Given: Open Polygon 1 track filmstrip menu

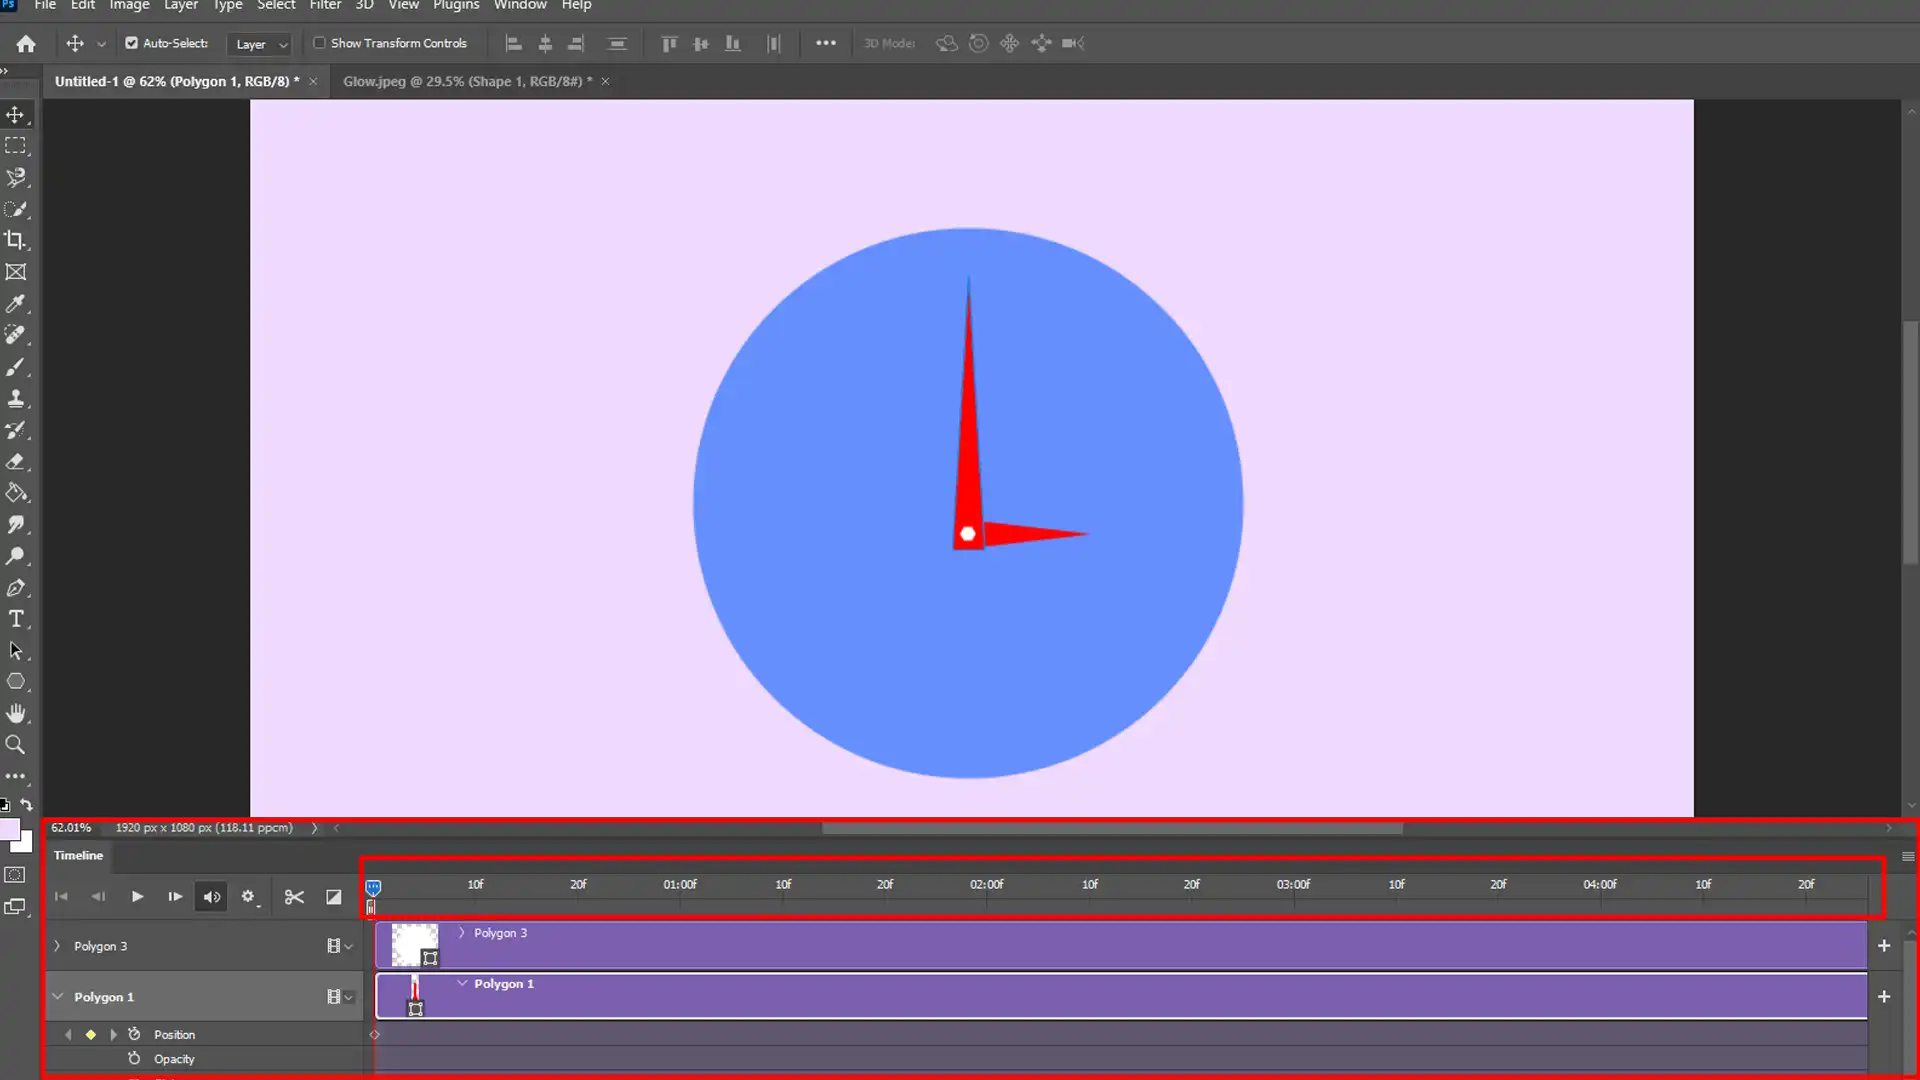Looking at the screenshot, I should (x=340, y=997).
